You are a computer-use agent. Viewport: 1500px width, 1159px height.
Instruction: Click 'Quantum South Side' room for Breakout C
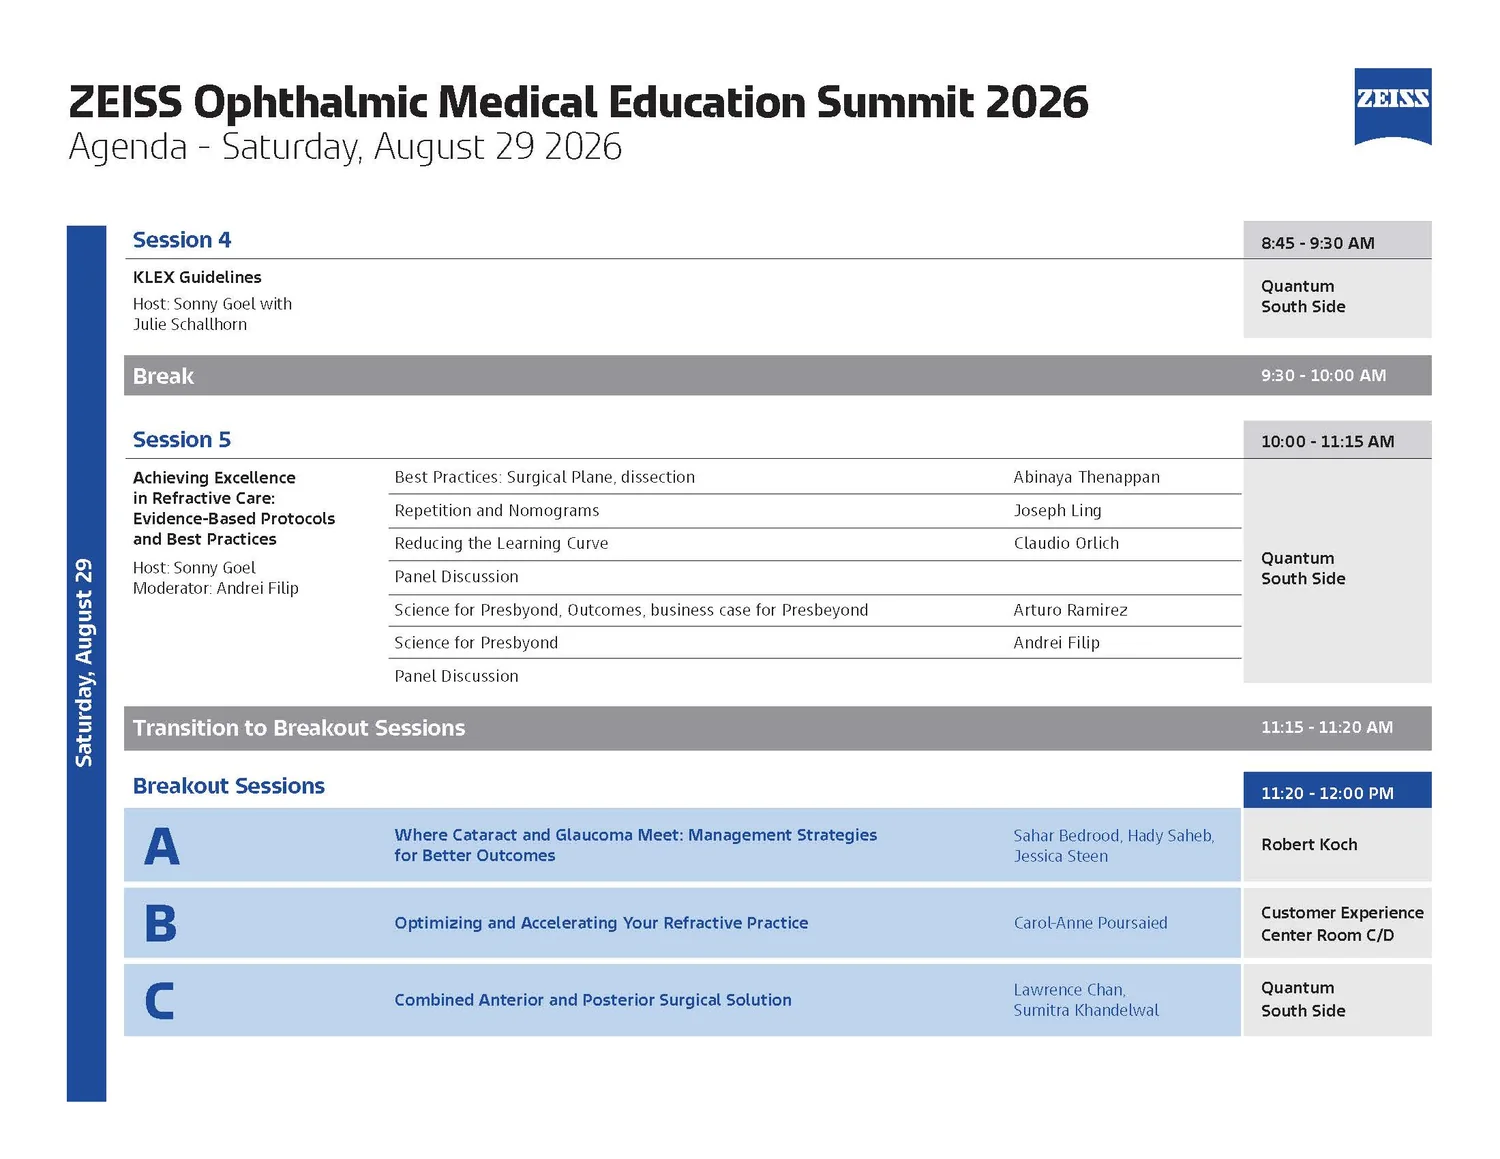(1303, 999)
